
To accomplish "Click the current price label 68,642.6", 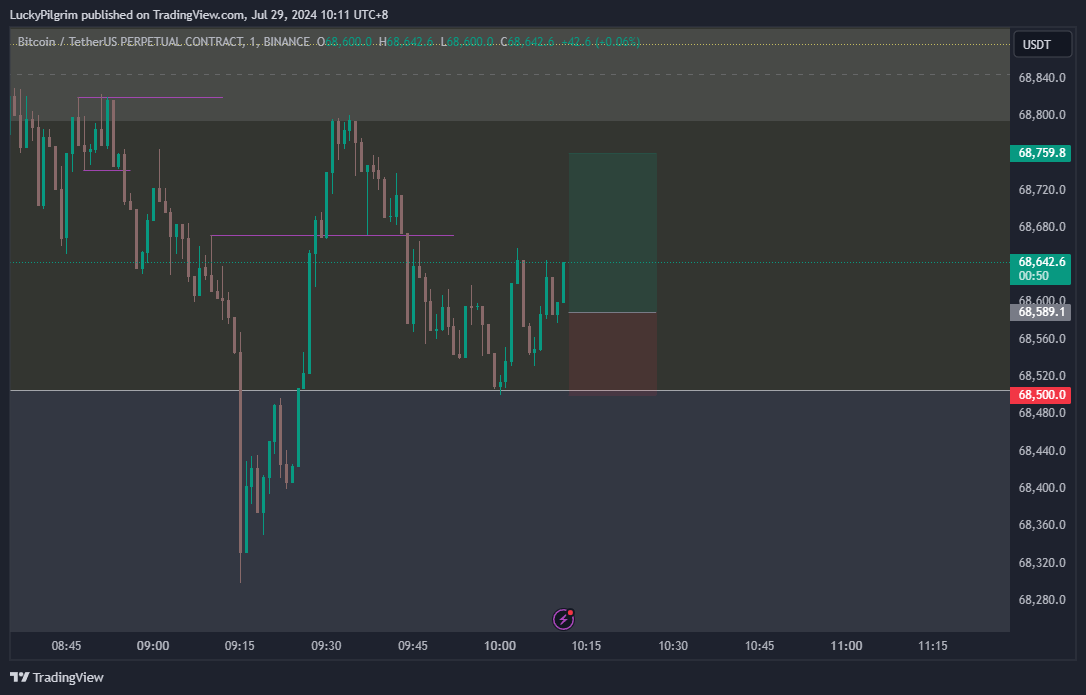I will click(x=1040, y=262).
